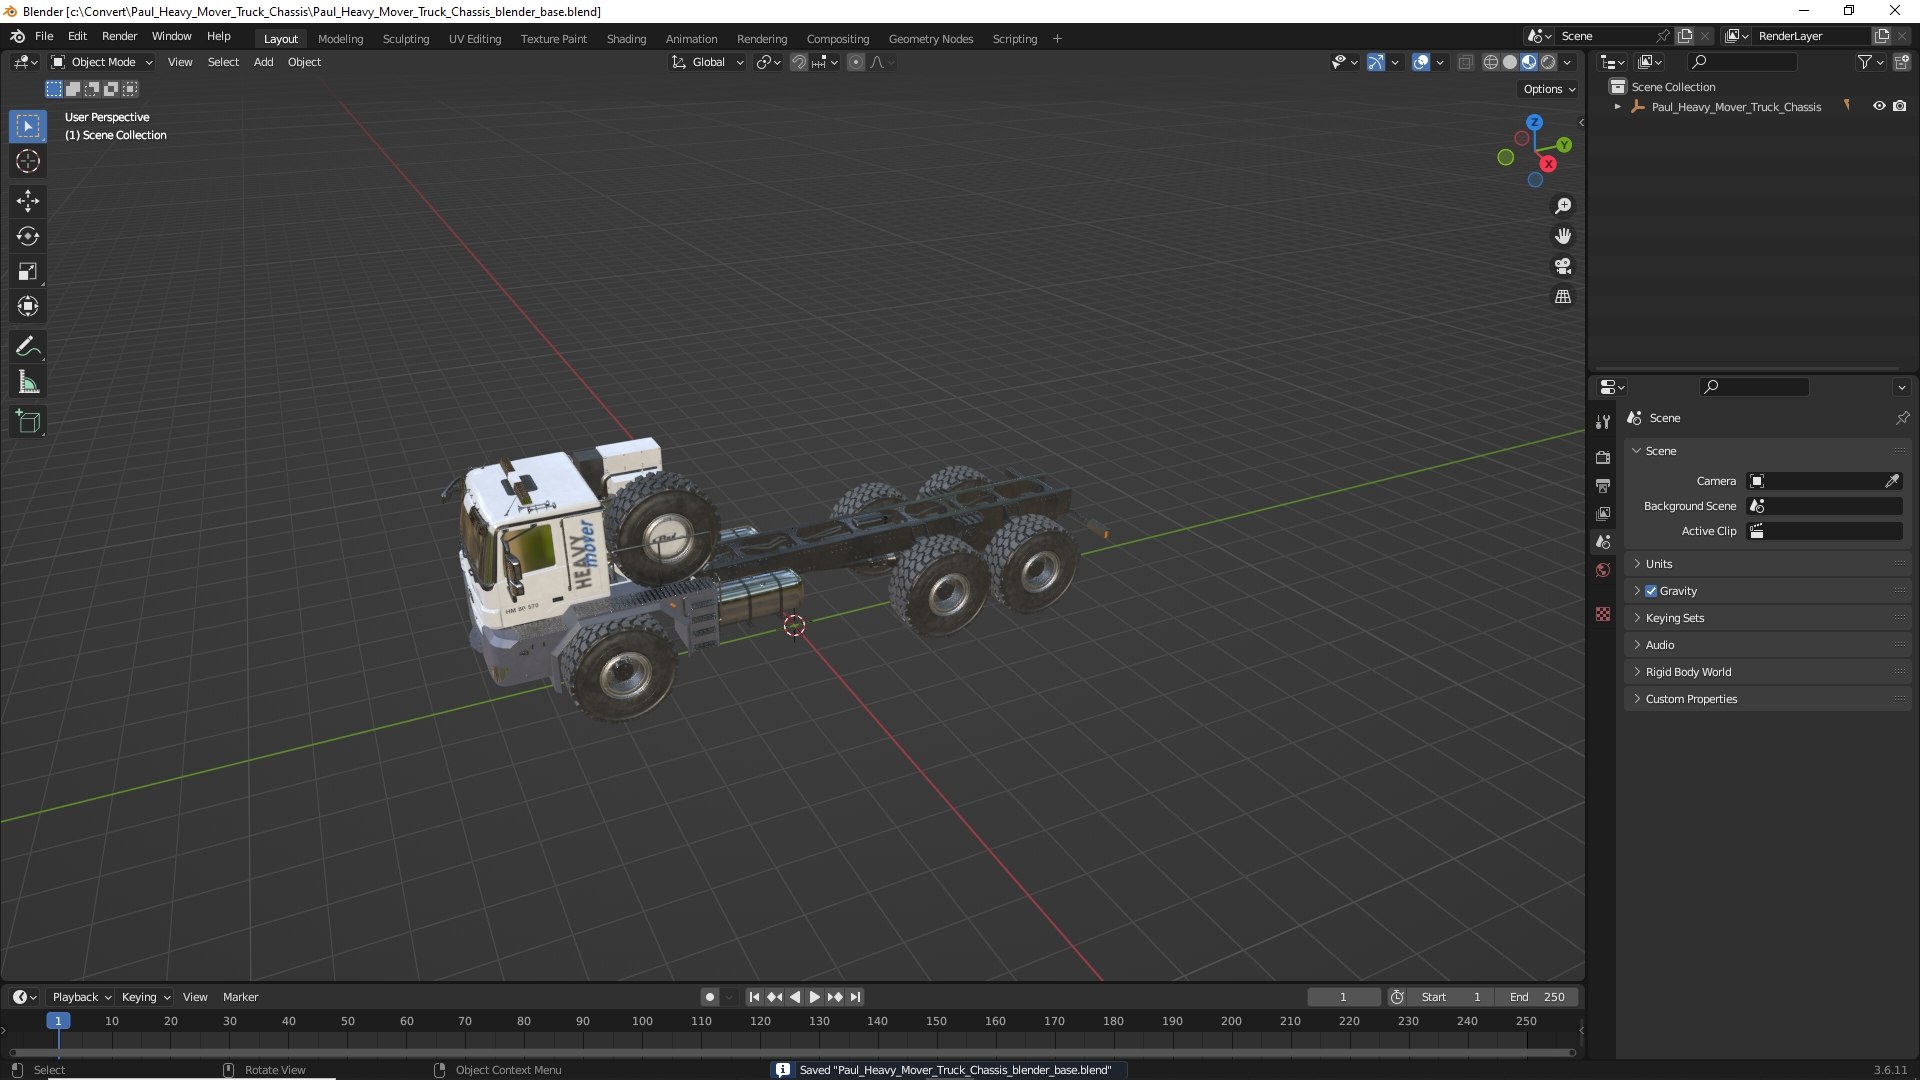1920x1080 pixels.
Task: Click the Zoom view magnifier icon
Action: (x=1563, y=206)
